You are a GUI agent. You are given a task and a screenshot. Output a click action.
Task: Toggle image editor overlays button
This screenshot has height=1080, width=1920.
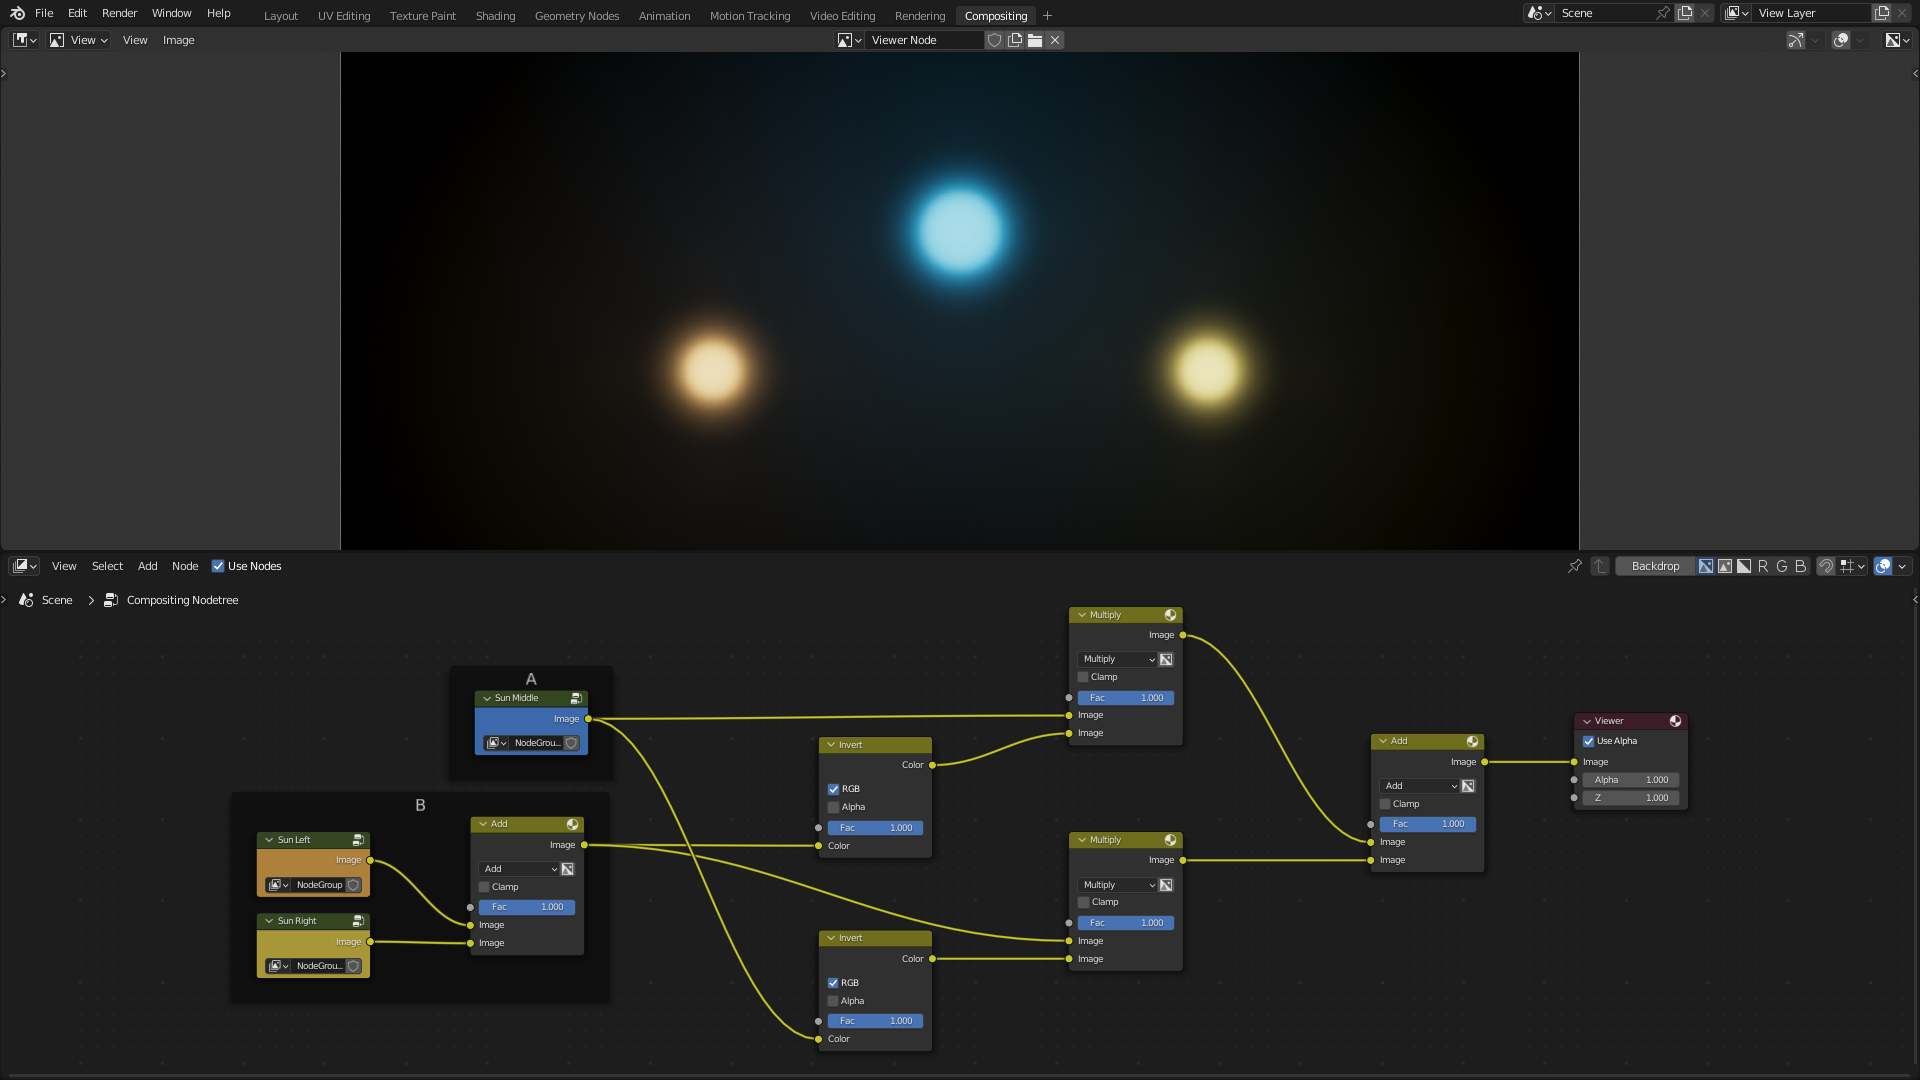[1841, 40]
